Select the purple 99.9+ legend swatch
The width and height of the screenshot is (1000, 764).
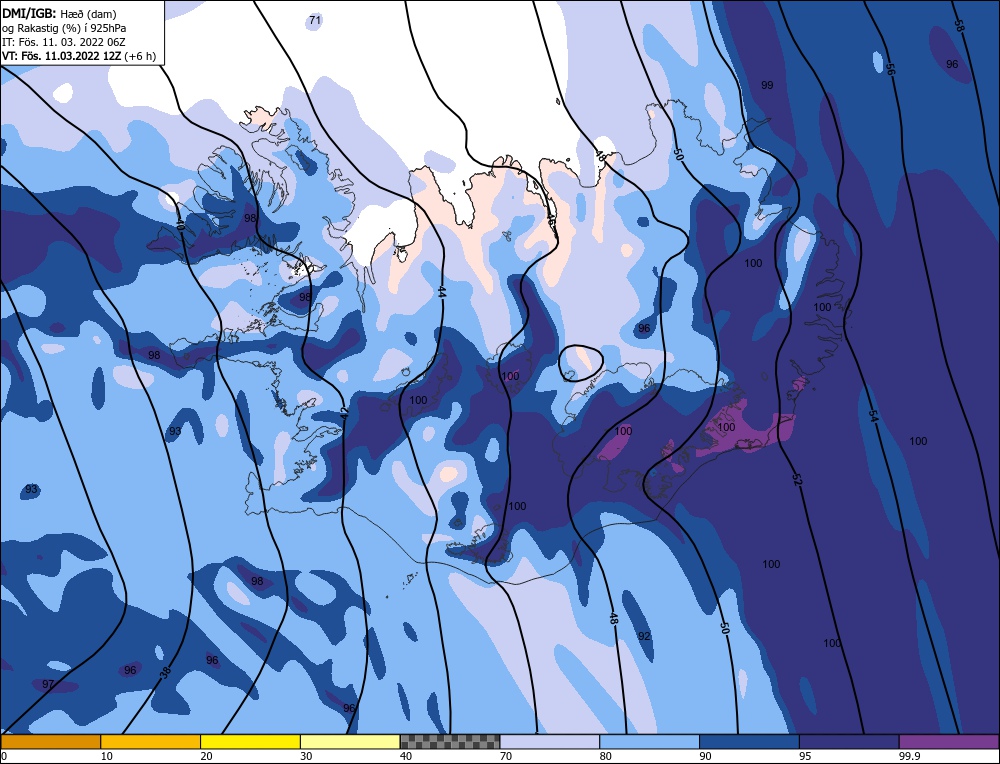[x=949, y=741]
